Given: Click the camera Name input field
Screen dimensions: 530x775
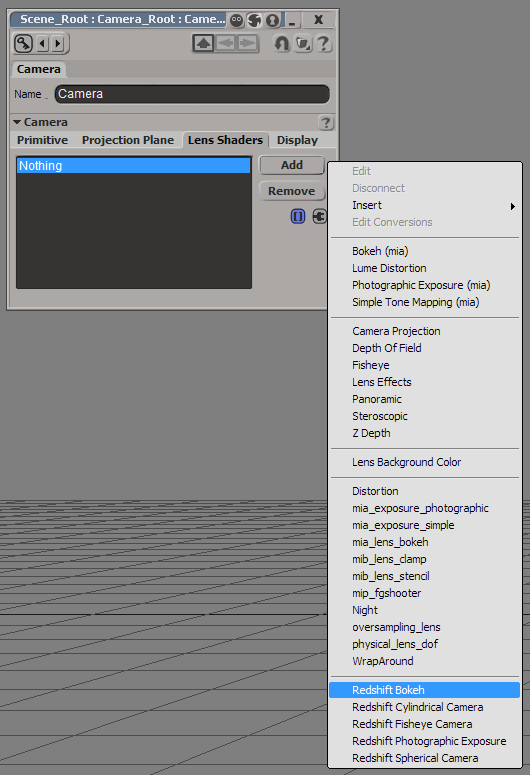Looking at the screenshot, I should pyautogui.click(x=192, y=94).
